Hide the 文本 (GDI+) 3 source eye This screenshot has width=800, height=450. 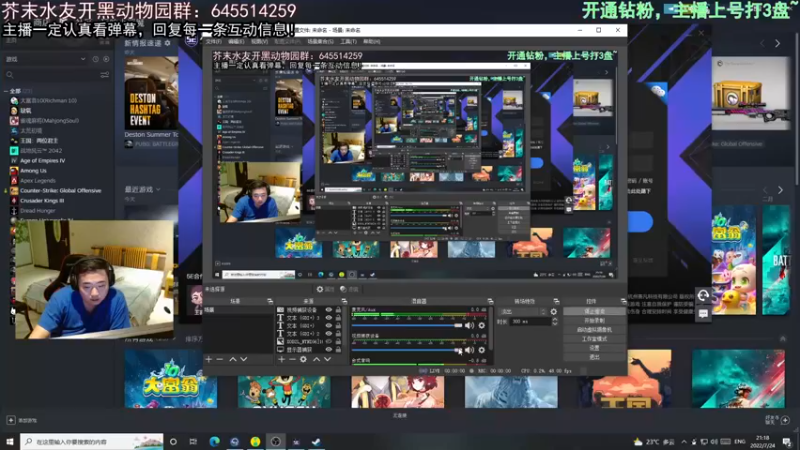(x=329, y=317)
